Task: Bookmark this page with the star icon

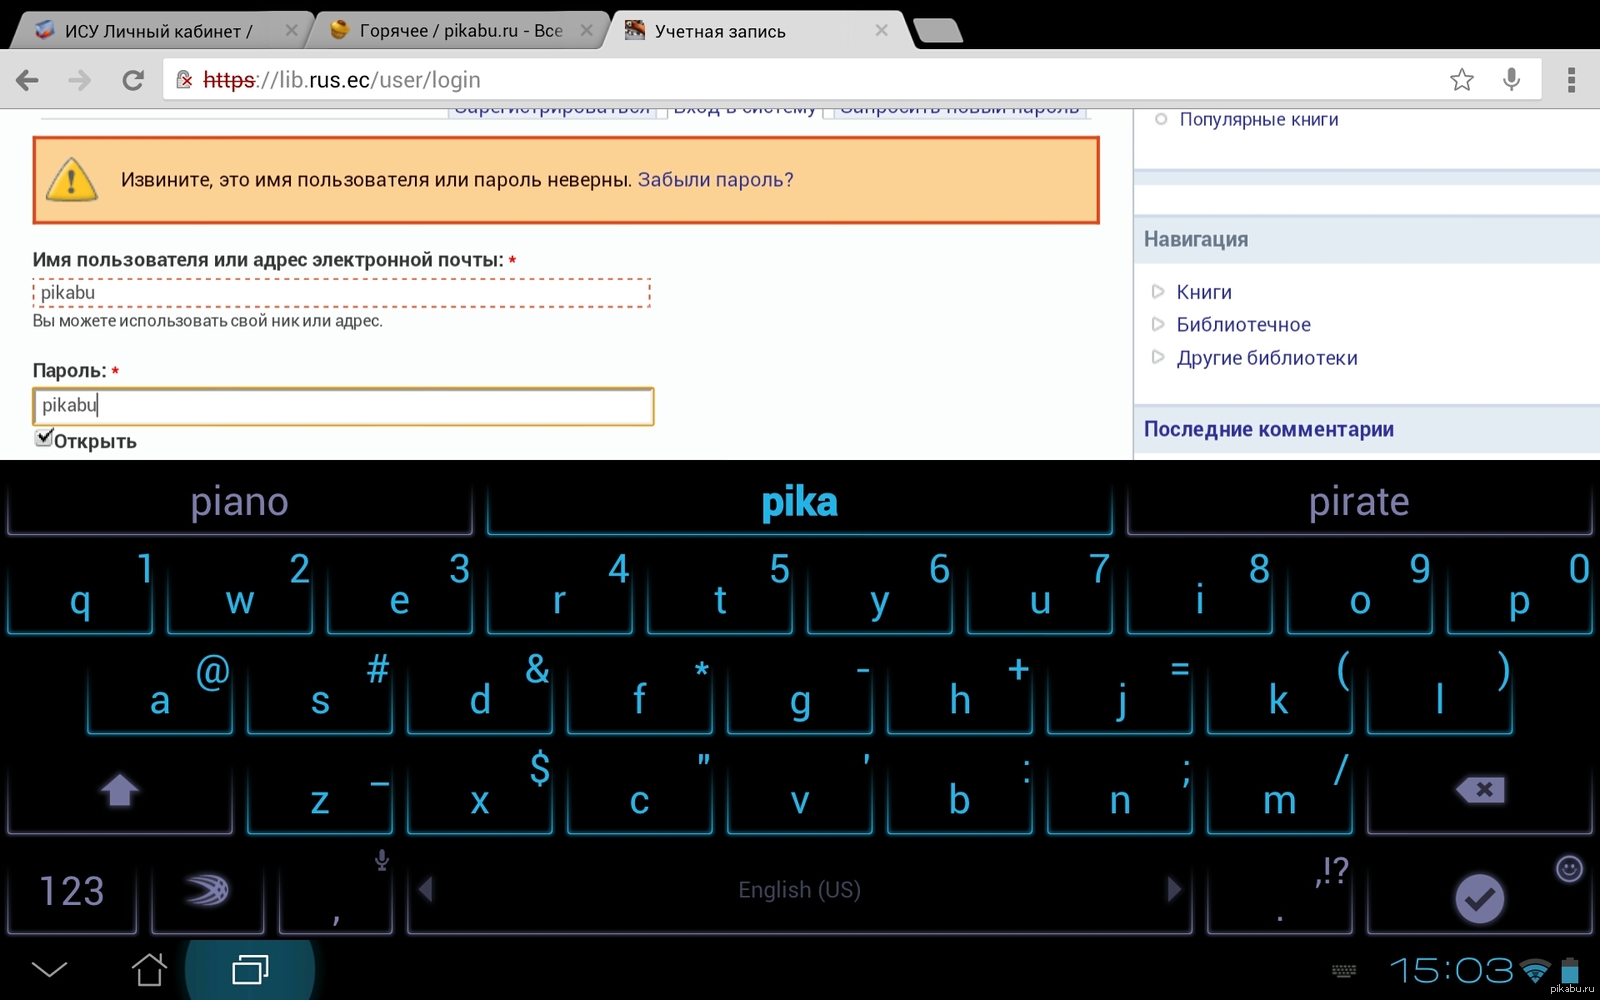Action: coord(1461,80)
